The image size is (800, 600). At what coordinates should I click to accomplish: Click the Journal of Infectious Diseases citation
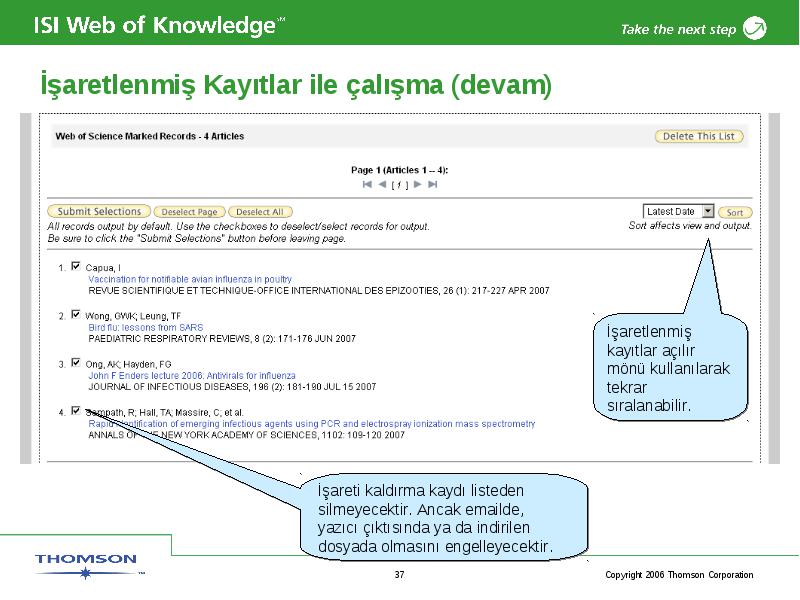[x=232, y=387]
